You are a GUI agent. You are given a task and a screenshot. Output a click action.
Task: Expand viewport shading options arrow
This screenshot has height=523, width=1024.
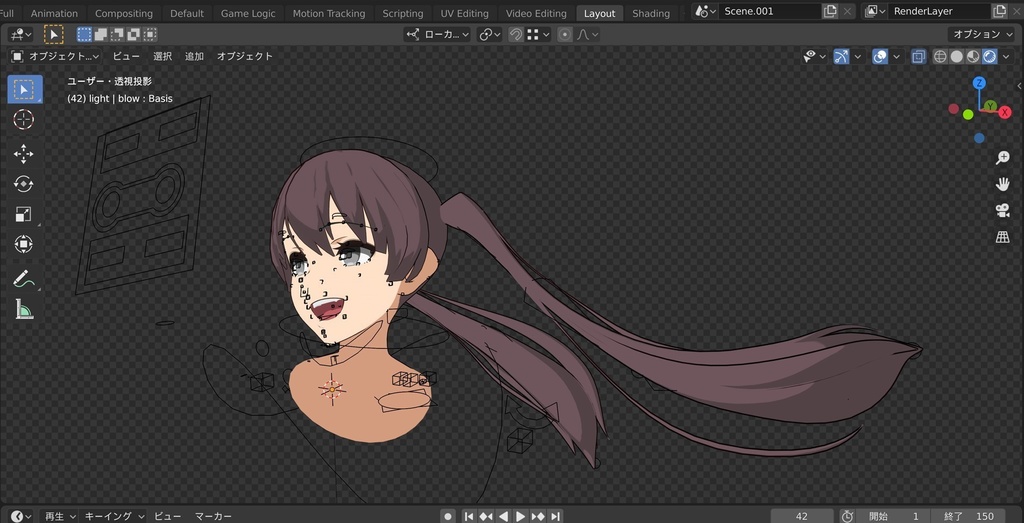pos(1006,57)
